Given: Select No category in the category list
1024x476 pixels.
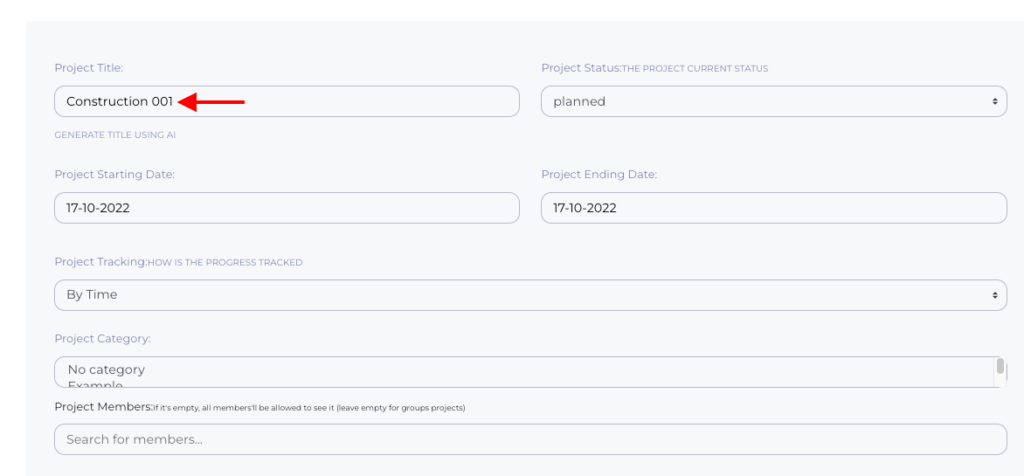Looking at the screenshot, I should point(106,369).
